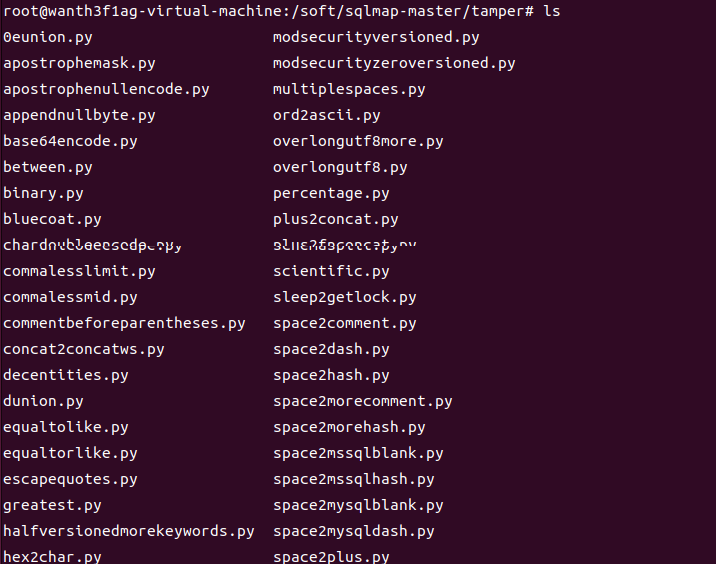Click on base64encode.py
Image resolution: width=716 pixels, height=564 pixels.
coord(70,141)
